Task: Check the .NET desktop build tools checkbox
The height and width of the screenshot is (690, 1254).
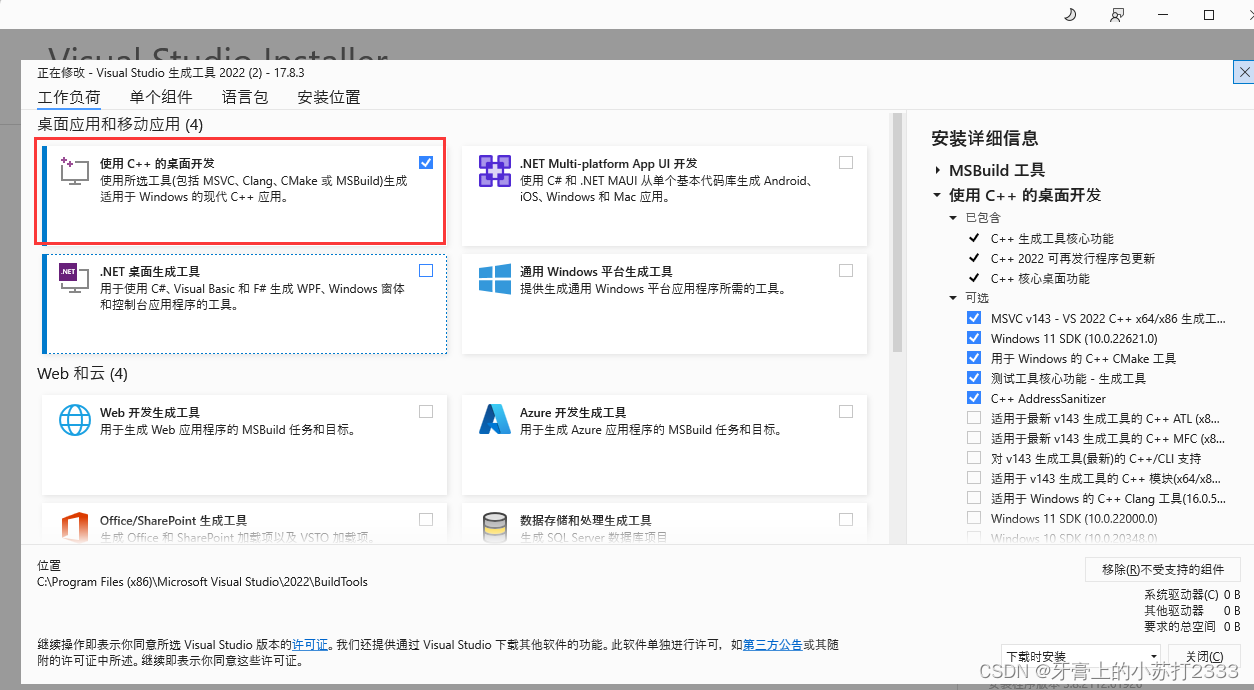Action: click(x=427, y=270)
